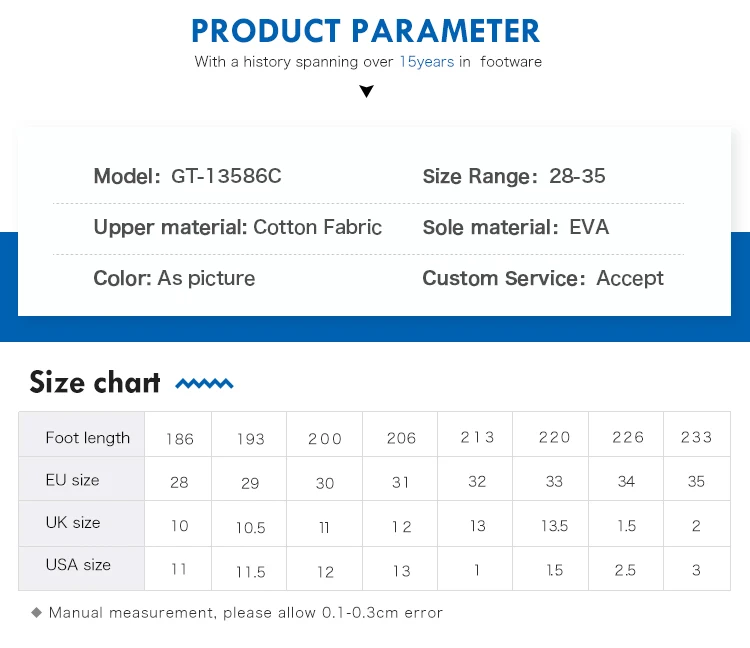Screen dimensions: 750x648
Task: Click the diamond bullet before Manual measurement
Action: coord(36,613)
